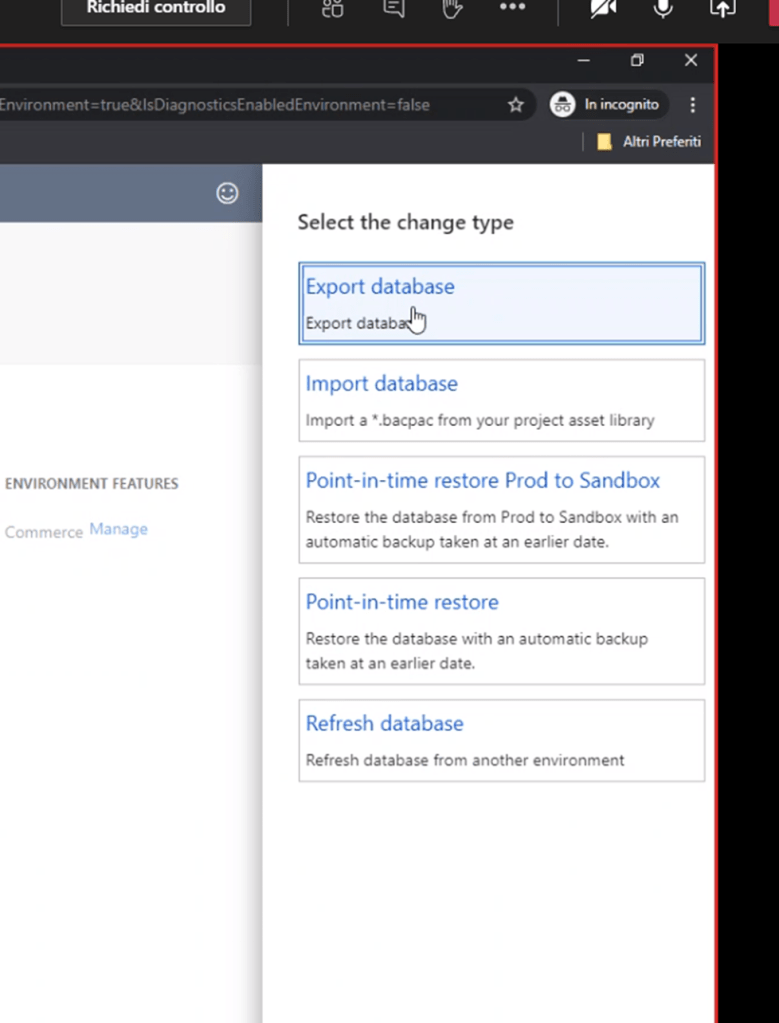Select Export database change type
The height and width of the screenshot is (1023, 779).
click(x=501, y=303)
